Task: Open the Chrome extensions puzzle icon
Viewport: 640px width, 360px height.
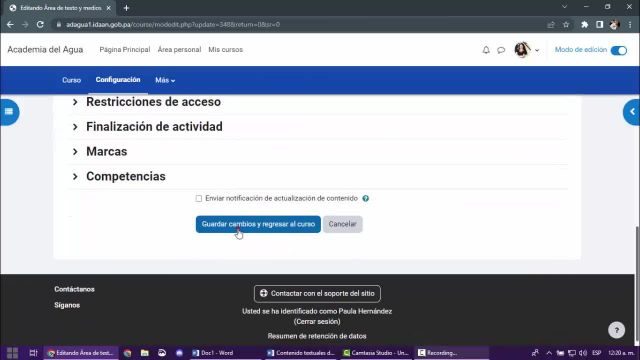Action: point(584,24)
